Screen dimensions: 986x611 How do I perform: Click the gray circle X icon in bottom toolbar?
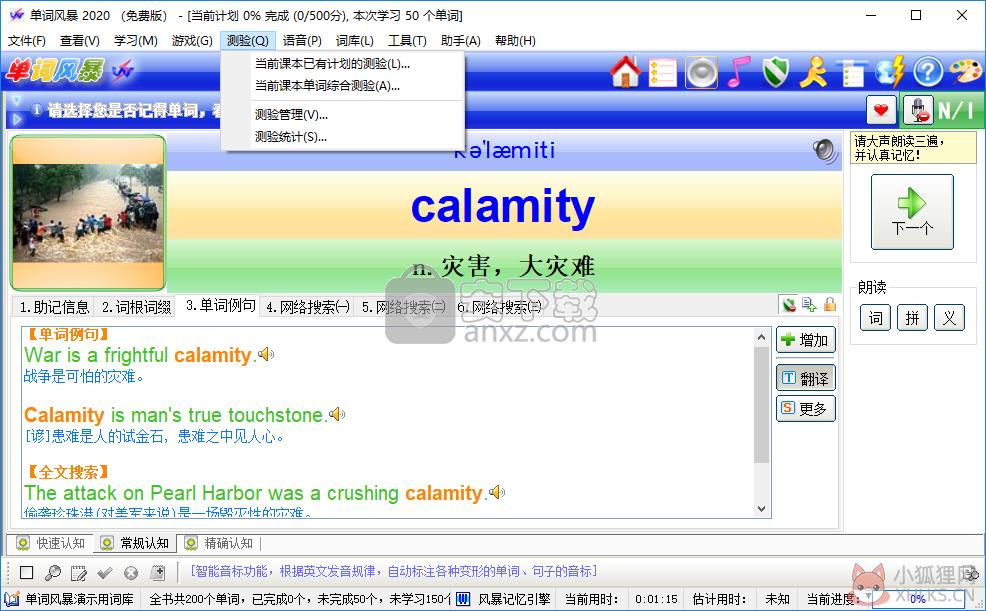point(131,573)
